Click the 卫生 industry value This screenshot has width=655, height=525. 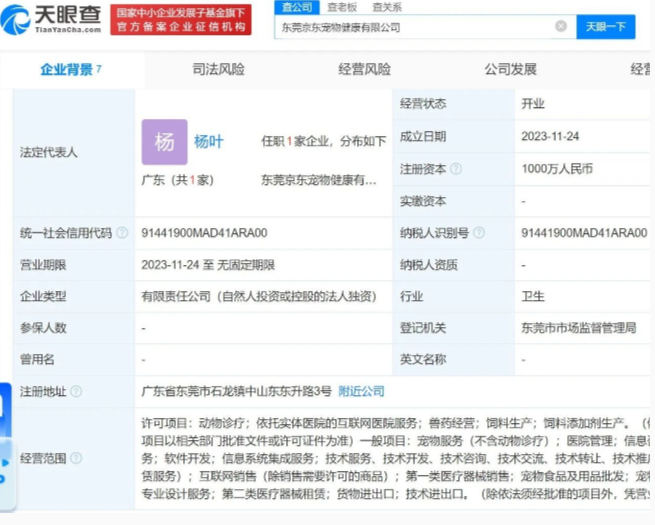pos(533,297)
